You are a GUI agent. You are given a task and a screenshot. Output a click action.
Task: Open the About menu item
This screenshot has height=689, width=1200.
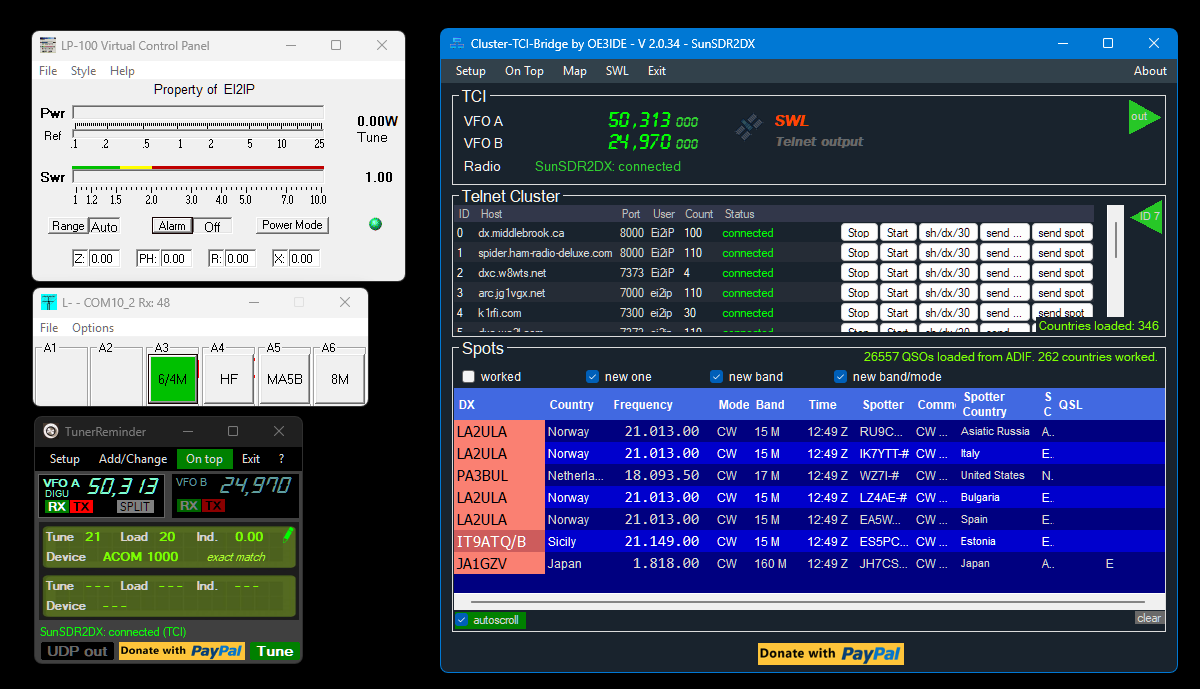[1150, 71]
